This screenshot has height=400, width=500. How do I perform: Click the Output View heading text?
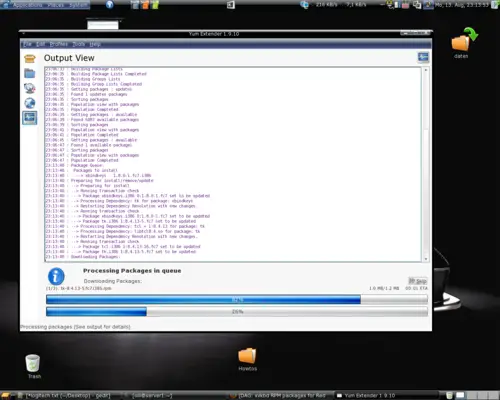click(69, 58)
